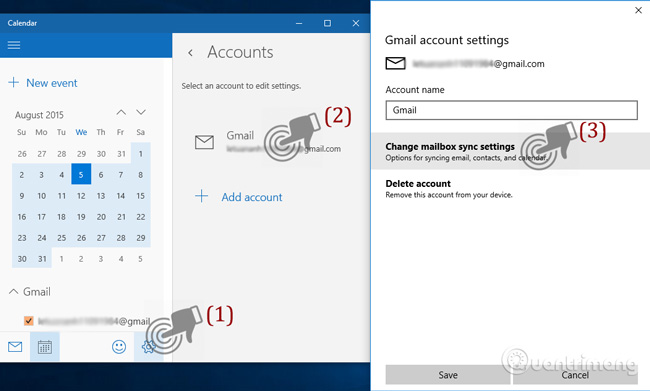Click Add account
This screenshot has height=391, width=650.
pos(252,197)
